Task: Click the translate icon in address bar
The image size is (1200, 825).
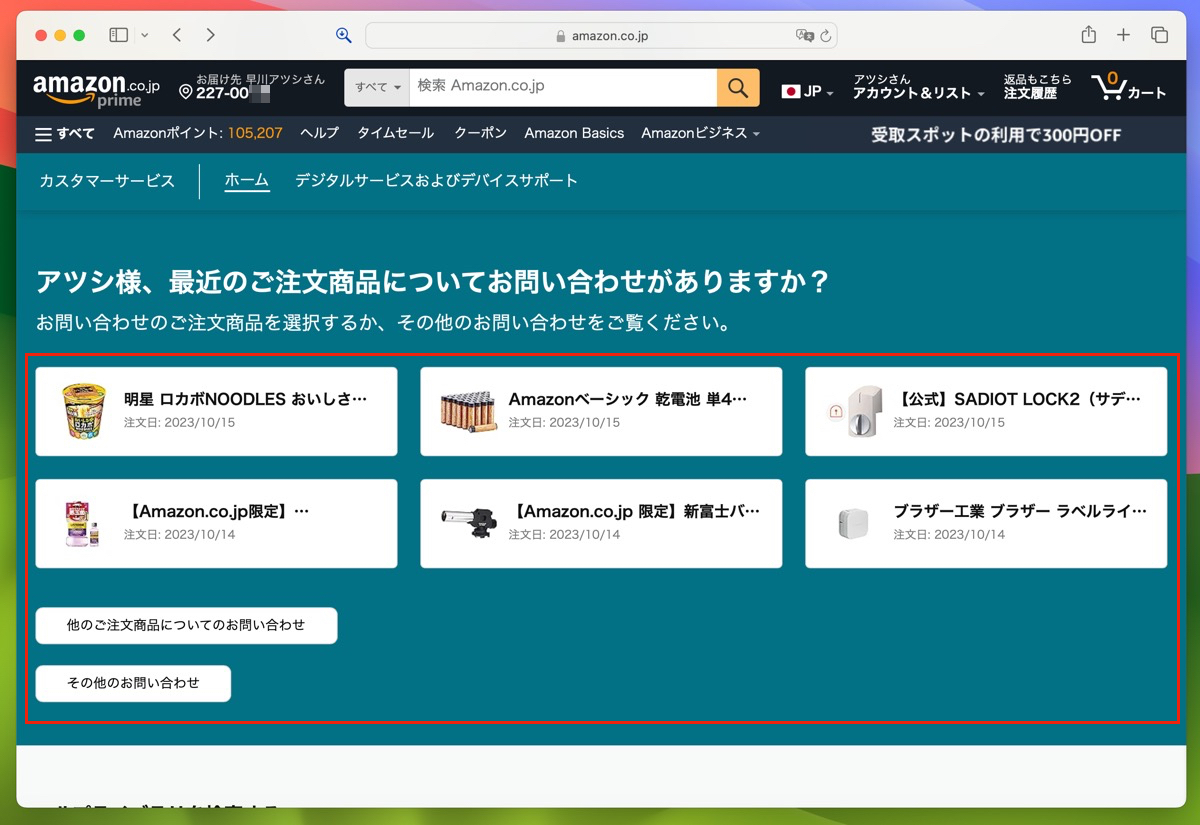Action: coord(804,36)
